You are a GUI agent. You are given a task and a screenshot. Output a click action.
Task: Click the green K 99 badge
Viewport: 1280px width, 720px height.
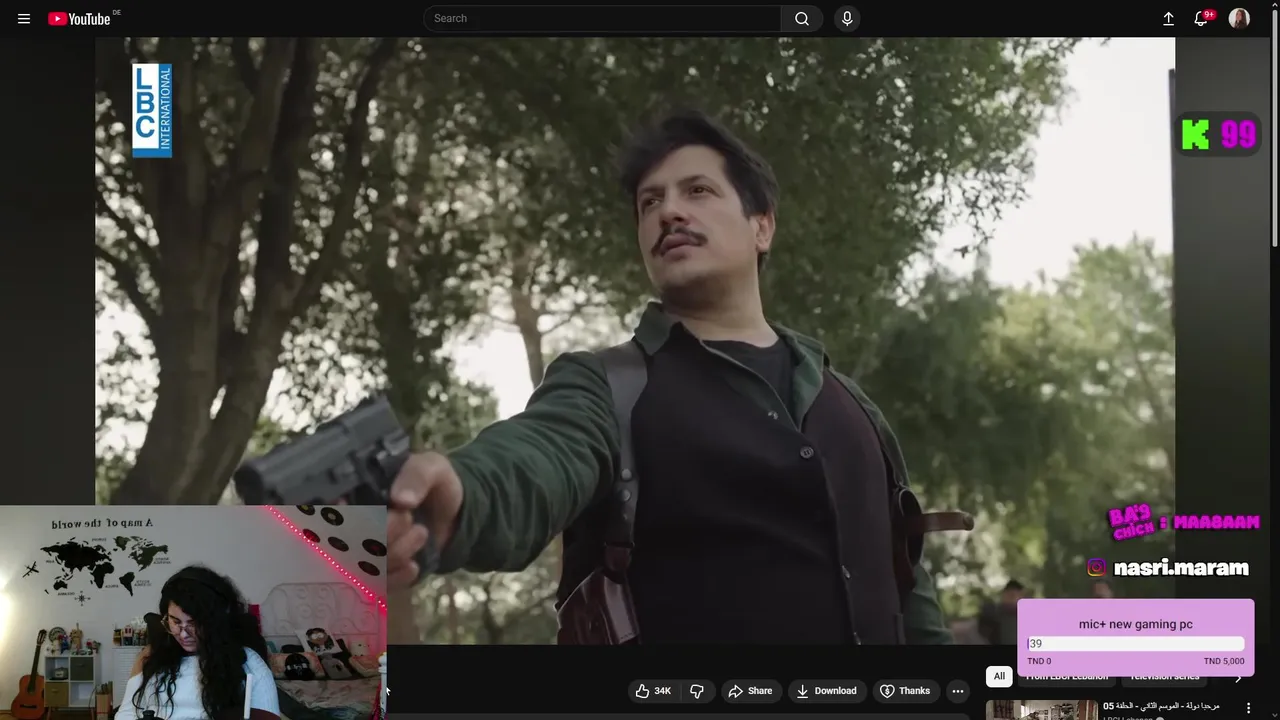1218,134
